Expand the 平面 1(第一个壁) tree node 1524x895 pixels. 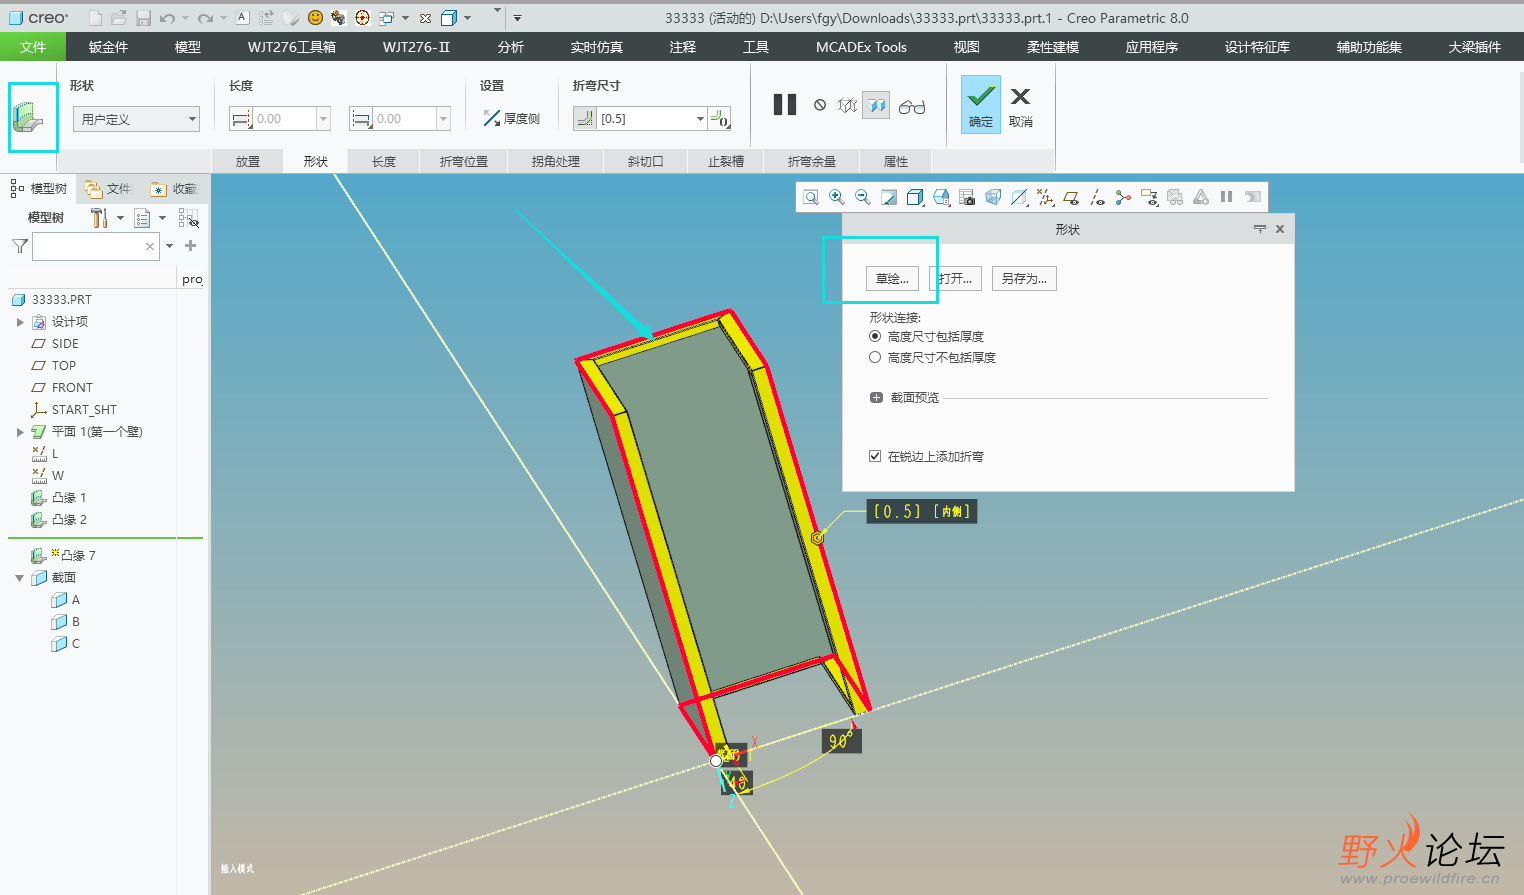[x=20, y=432]
